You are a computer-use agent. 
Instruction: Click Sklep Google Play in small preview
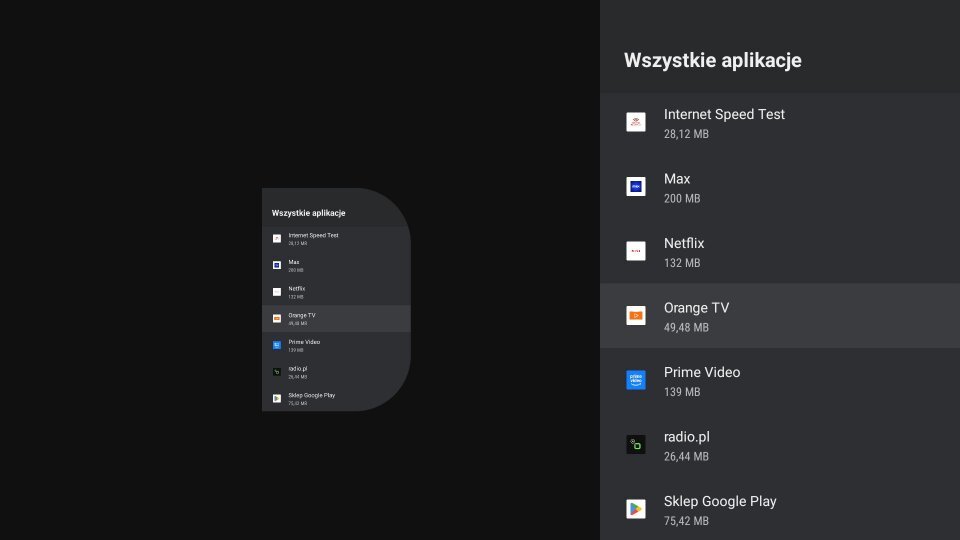click(336, 398)
